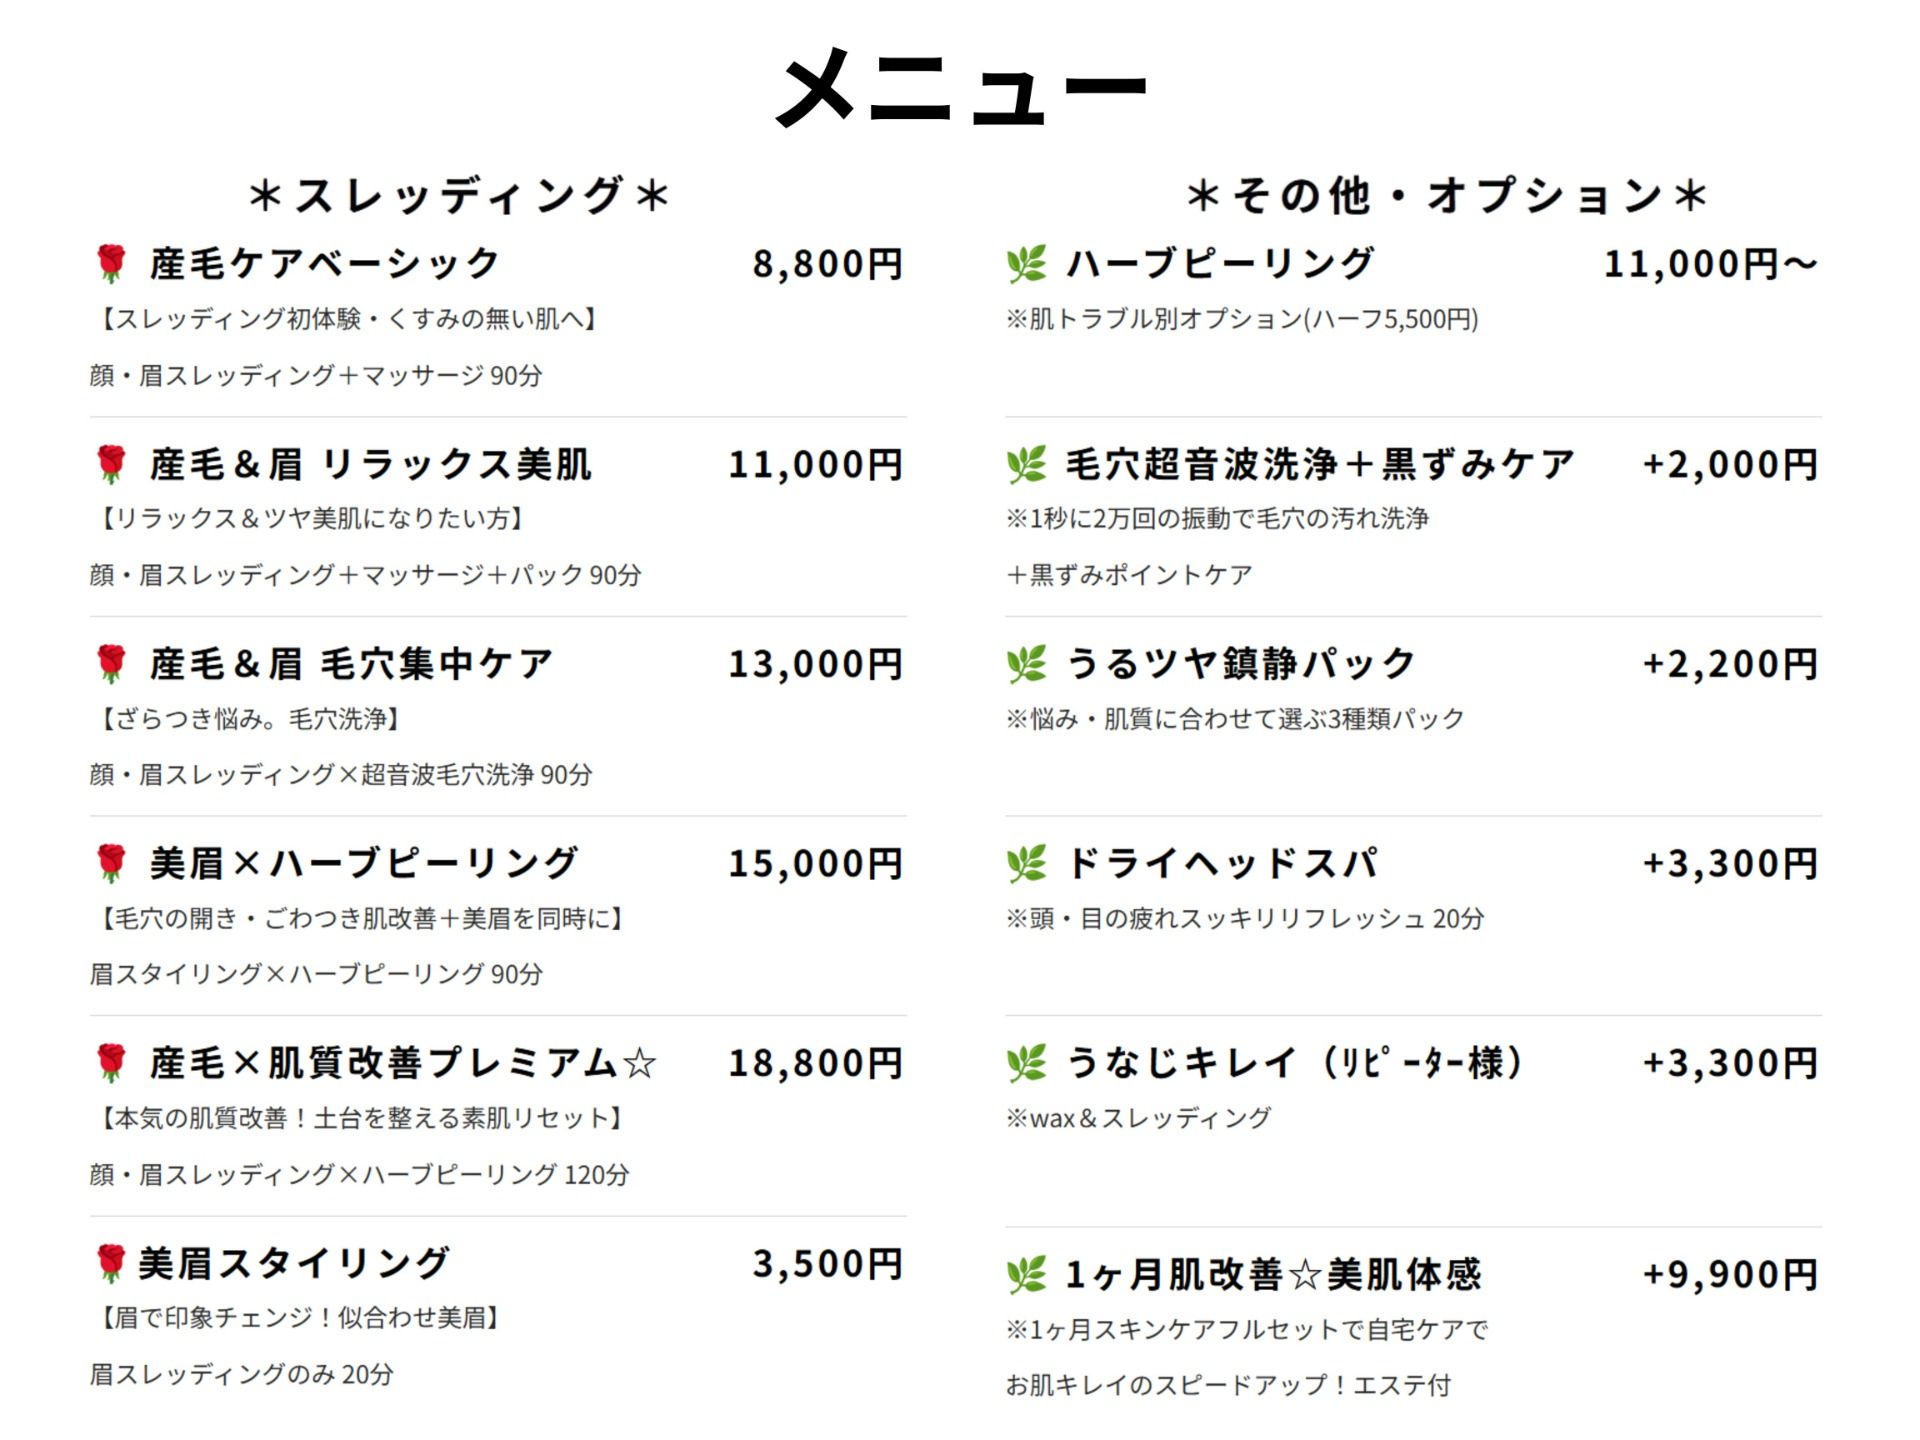The height and width of the screenshot is (1440, 1920).
Task: Click the leaf icon beside うなじキレイ
Action: coord(1027,1063)
